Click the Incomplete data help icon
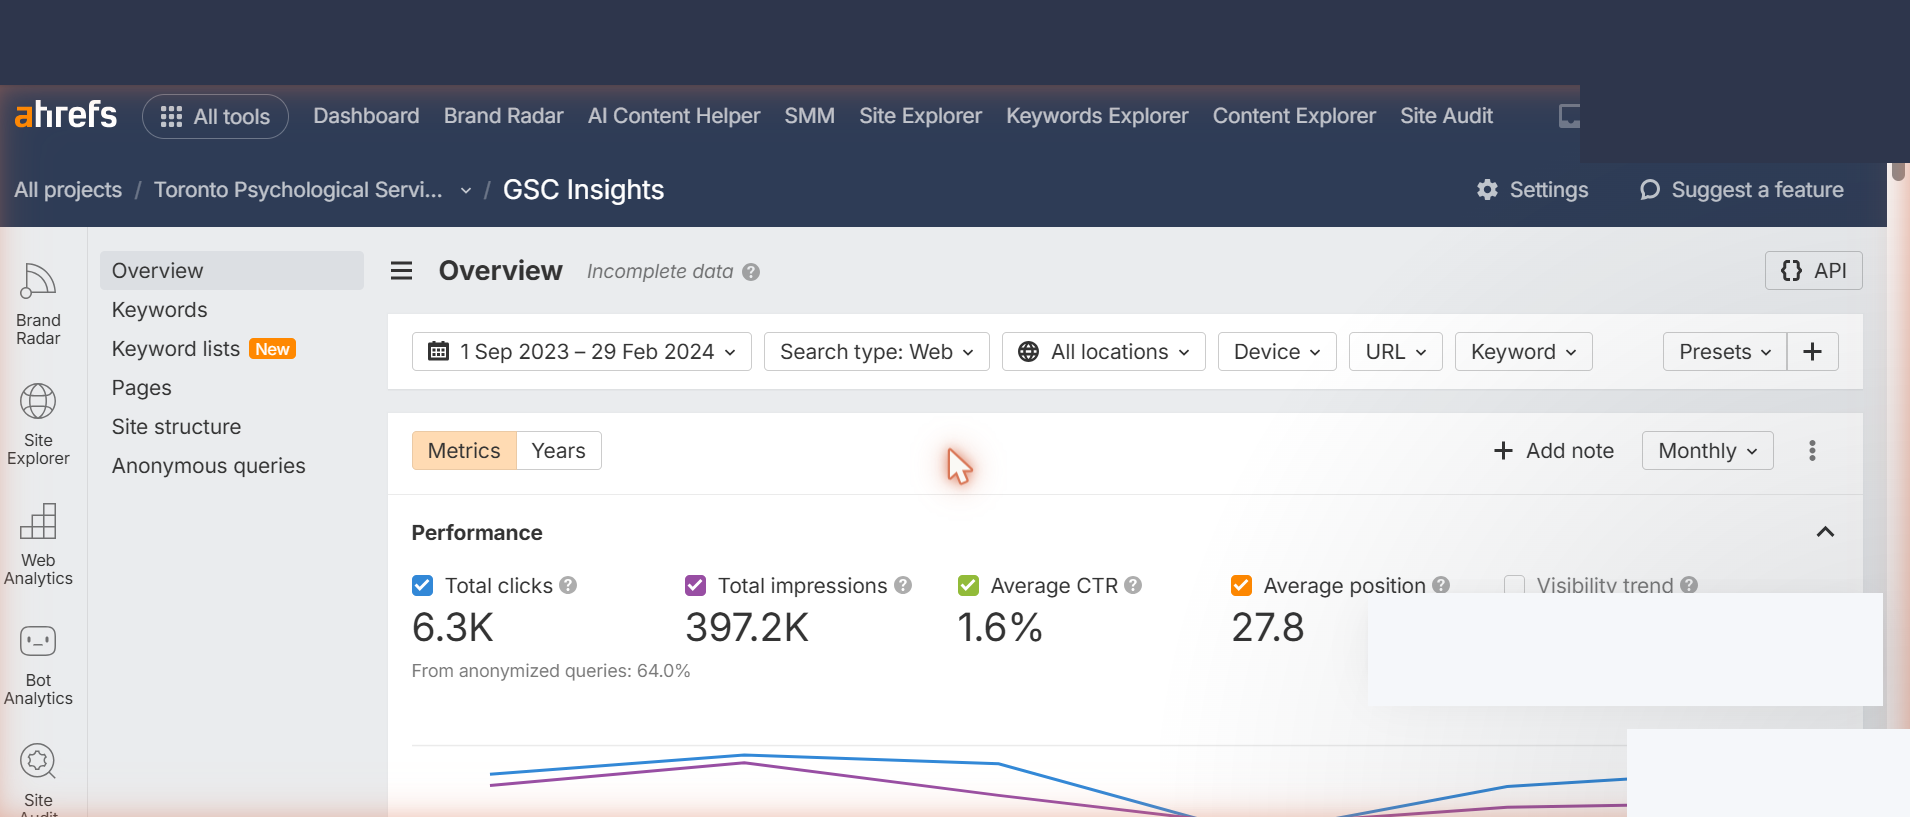The height and width of the screenshot is (817, 1910). [x=751, y=272]
